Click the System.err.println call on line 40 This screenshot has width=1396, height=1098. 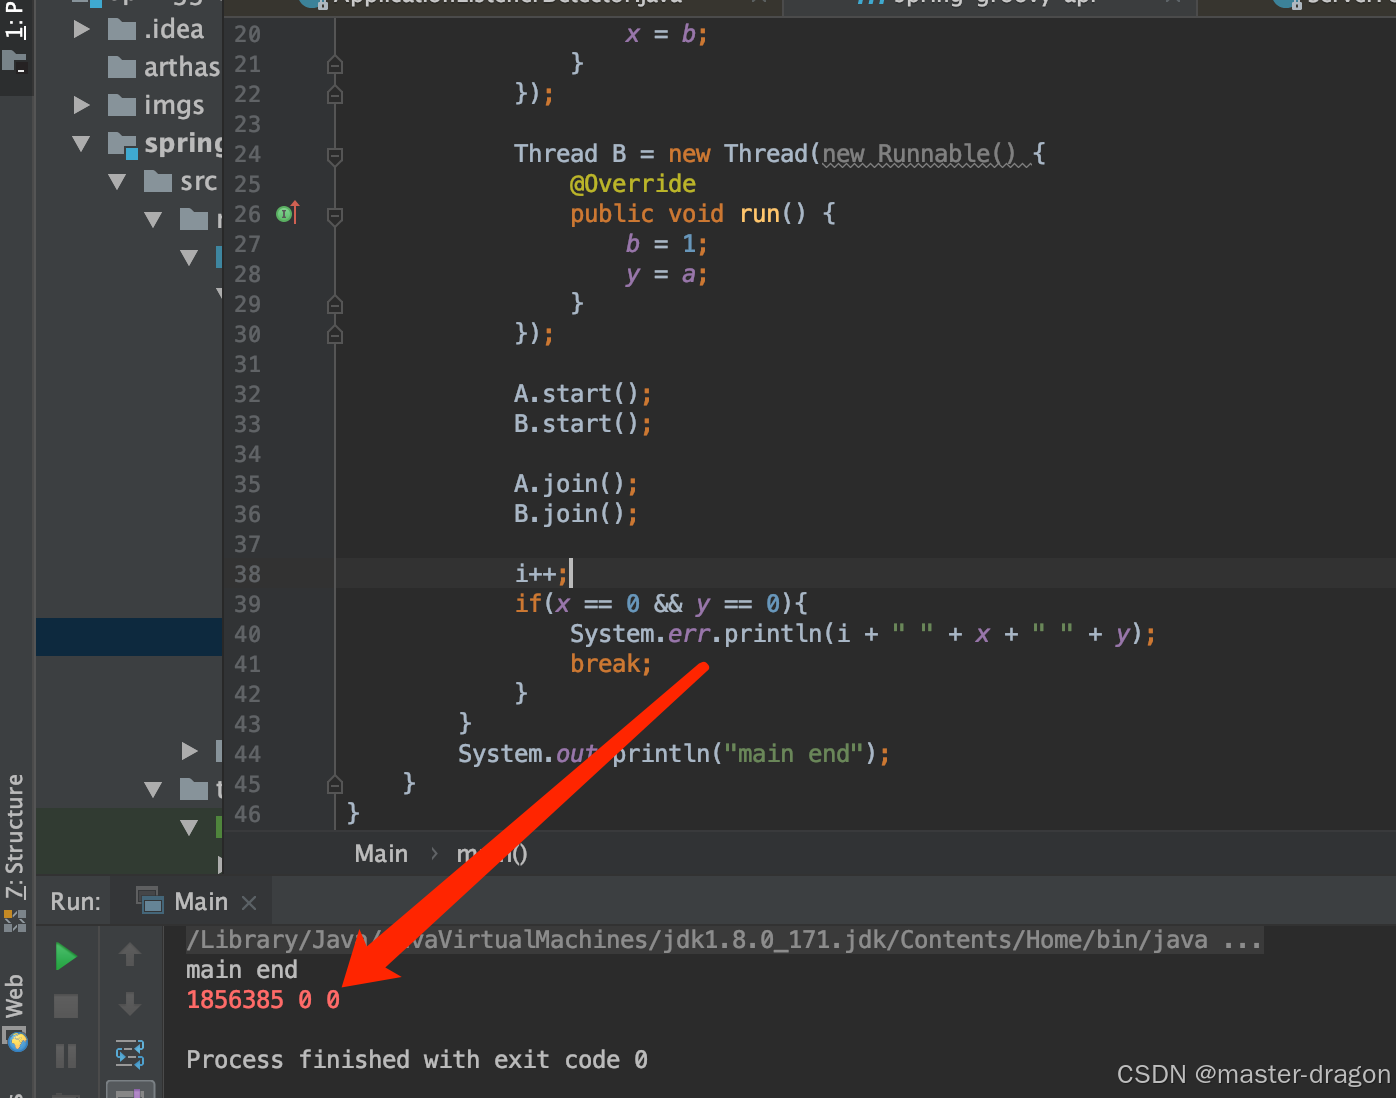pos(863,634)
